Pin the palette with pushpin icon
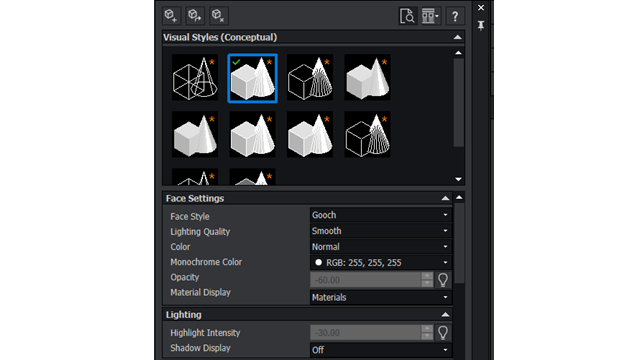This screenshot has width=640, height=360. [481, 26]
